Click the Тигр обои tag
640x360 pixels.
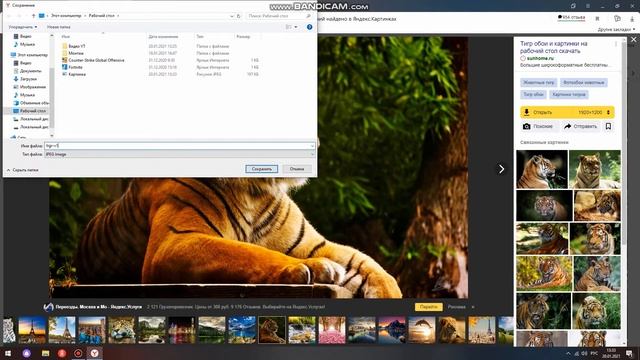point(533,95)
